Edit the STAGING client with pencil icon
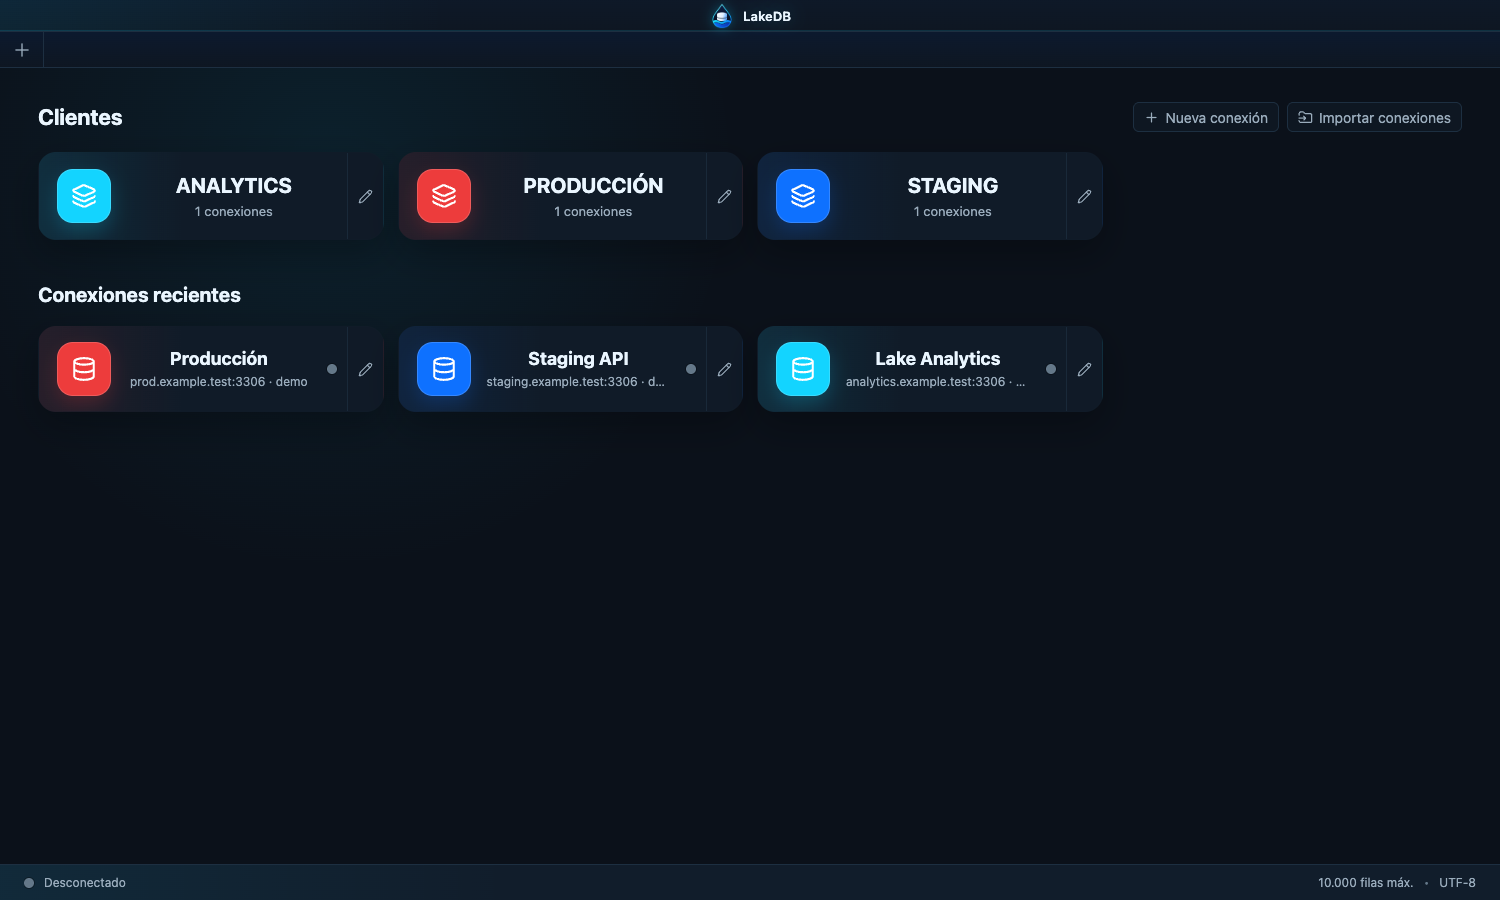 [x=1084, y=196]
